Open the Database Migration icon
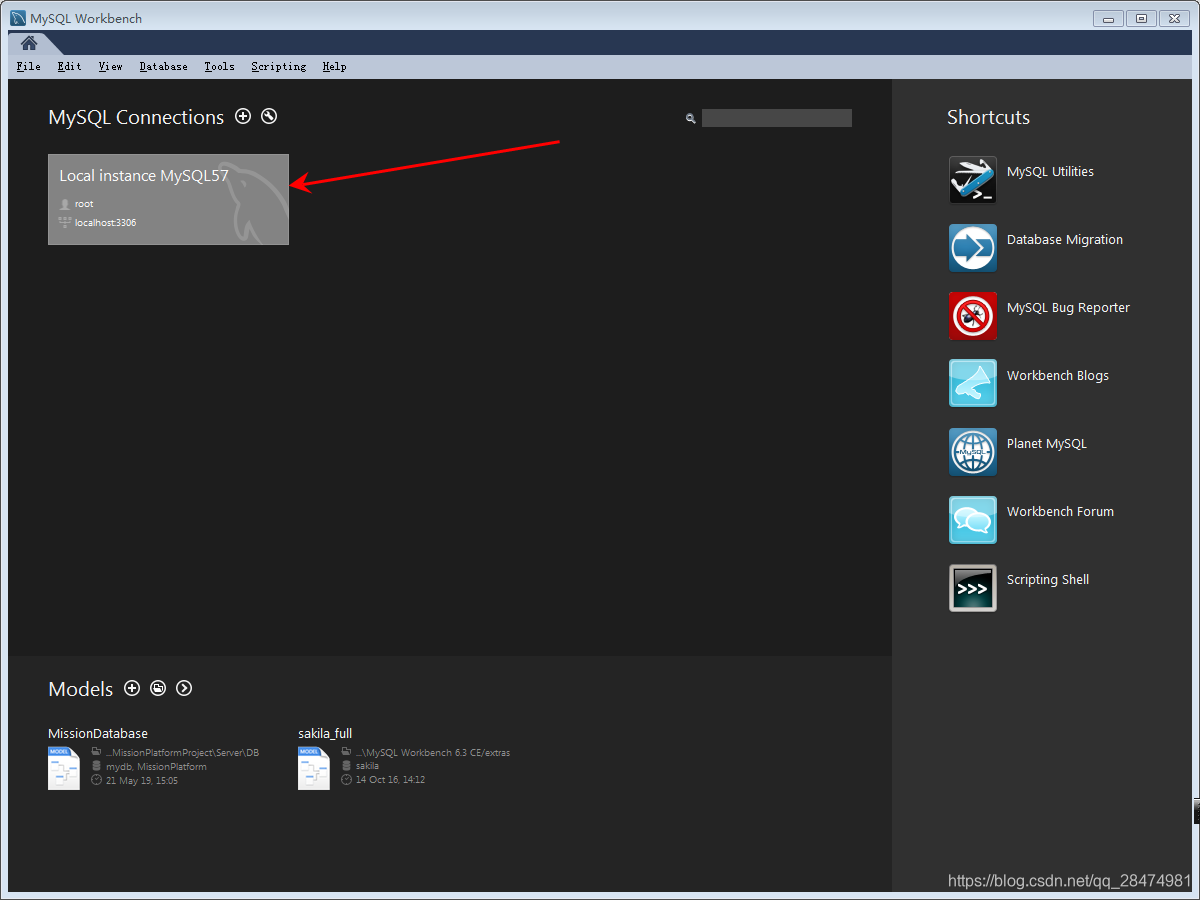 (x=973, y=248)
